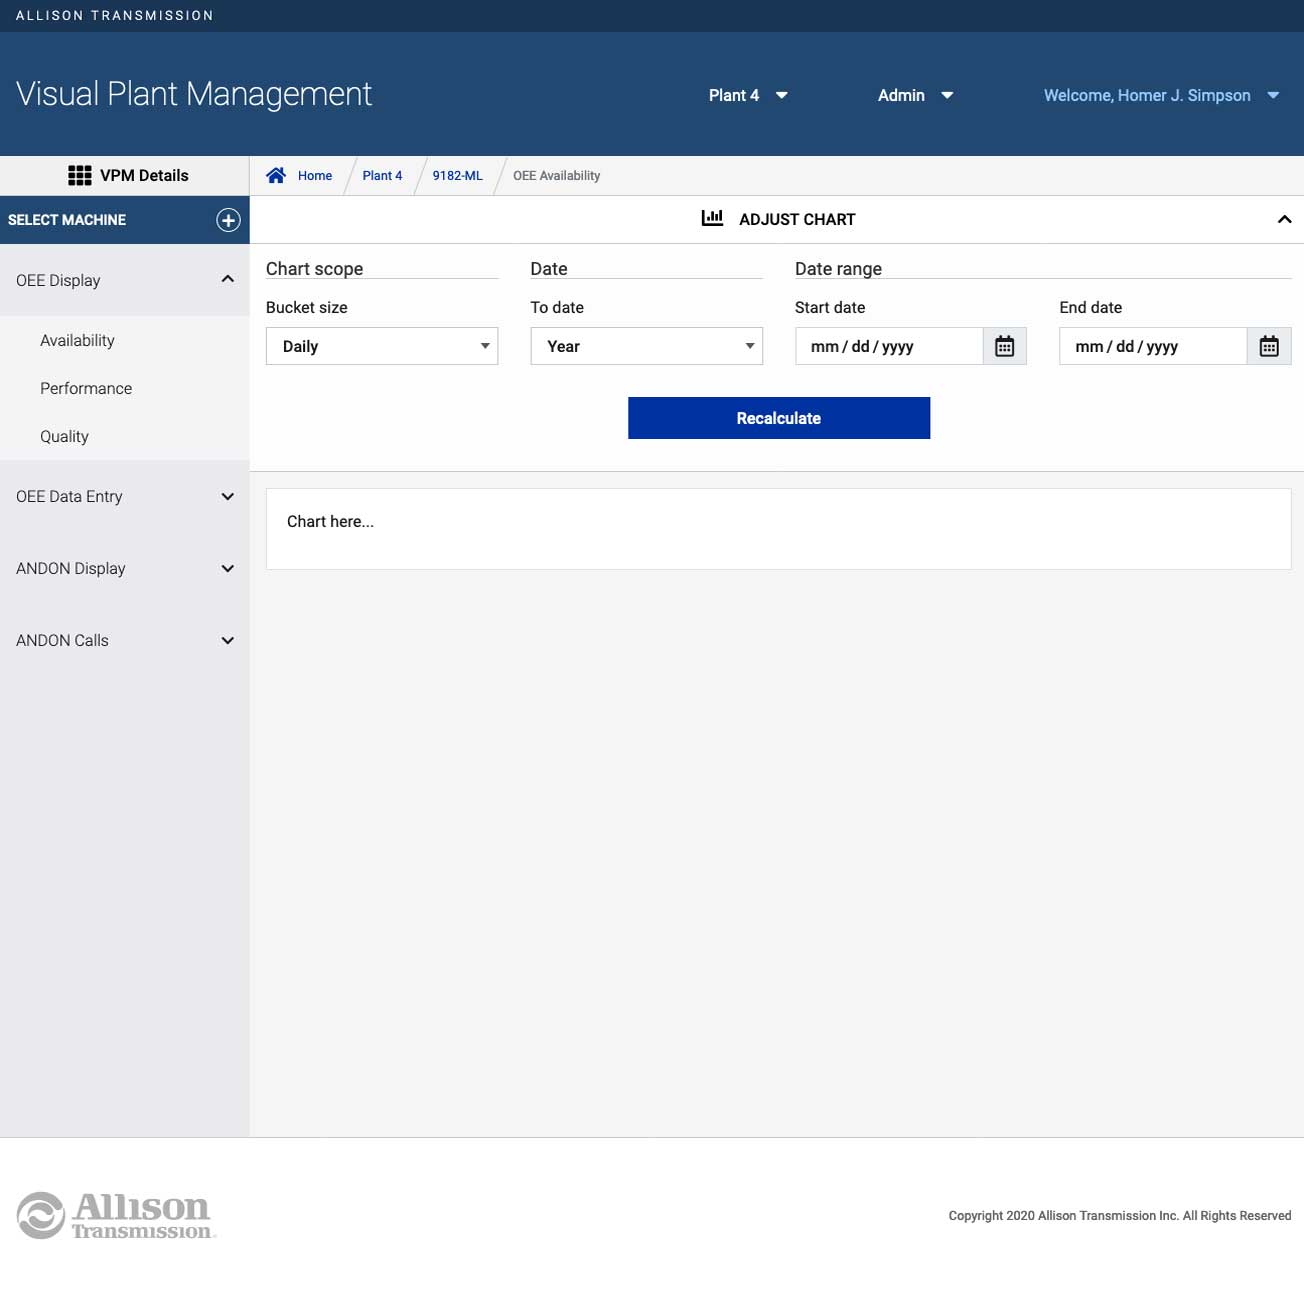Go to Home breadcrumb link
Image resolution: width=1304 pixels, height=1293 pixels.
click(315, 175)
